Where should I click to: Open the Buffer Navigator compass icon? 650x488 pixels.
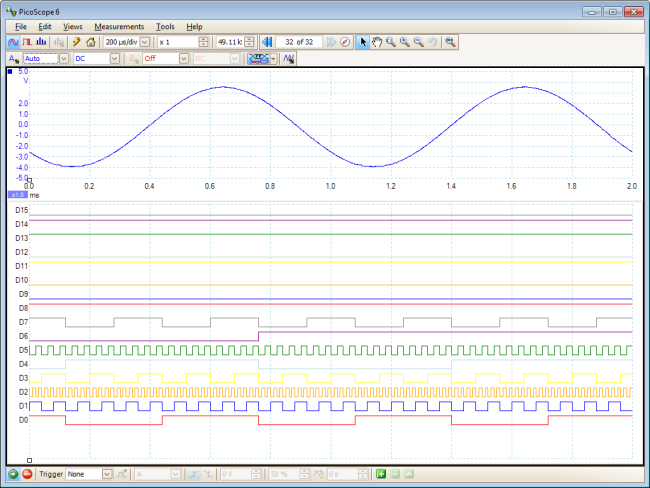click(x=345, y=42)
